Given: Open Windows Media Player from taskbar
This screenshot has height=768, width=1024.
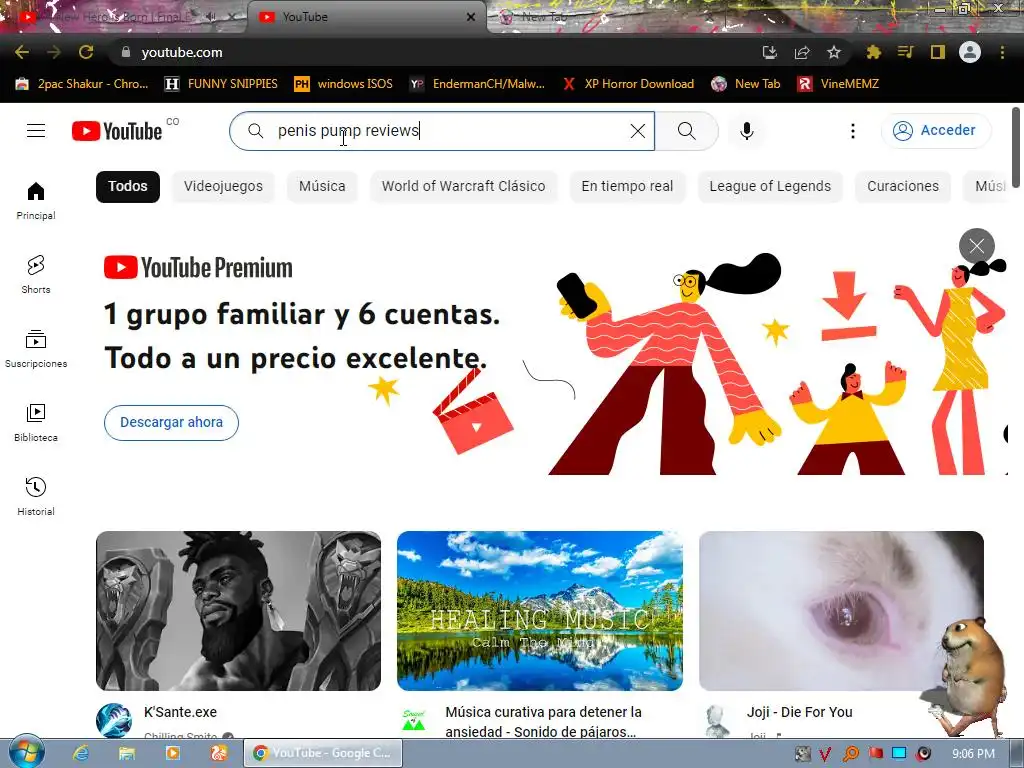Looking at the screenshot, I should pyautogui.click(x=172, y=753).
